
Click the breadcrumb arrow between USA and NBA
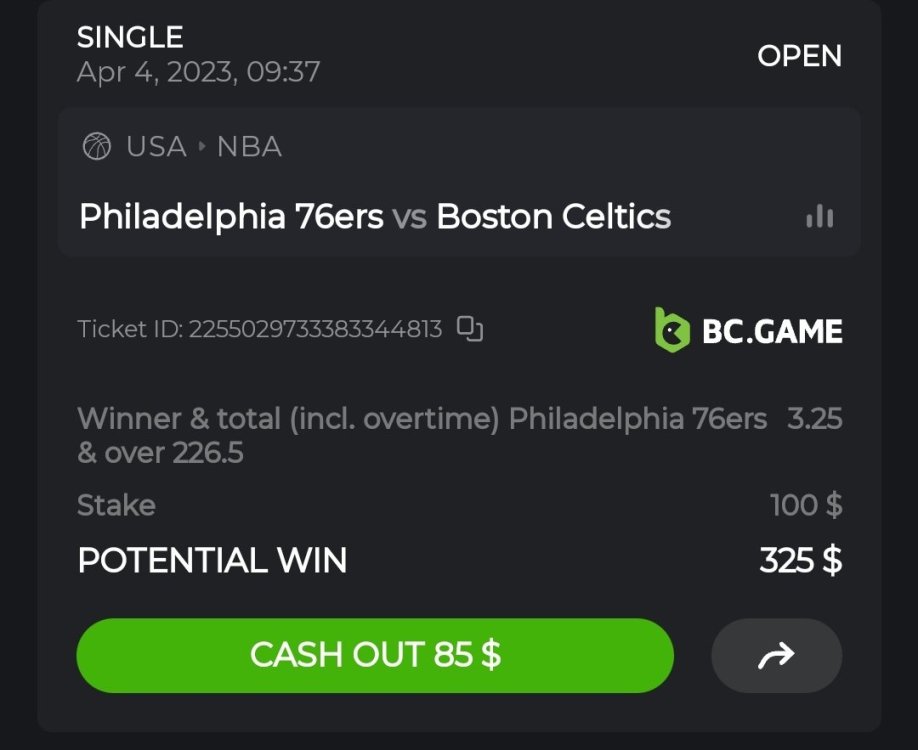202,147
